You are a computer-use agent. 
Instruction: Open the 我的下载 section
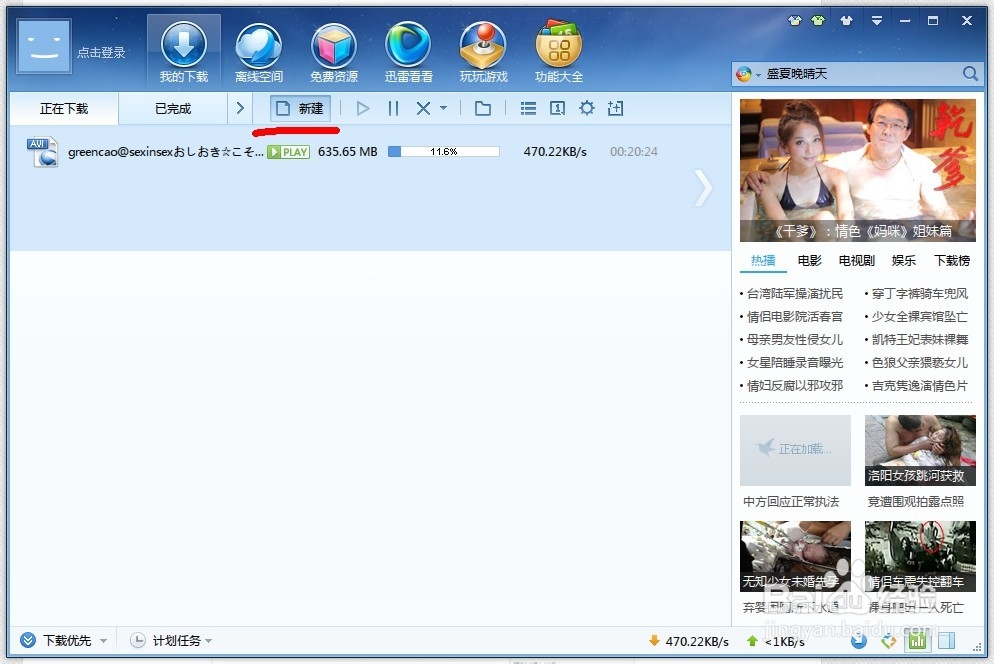[184, 52]
